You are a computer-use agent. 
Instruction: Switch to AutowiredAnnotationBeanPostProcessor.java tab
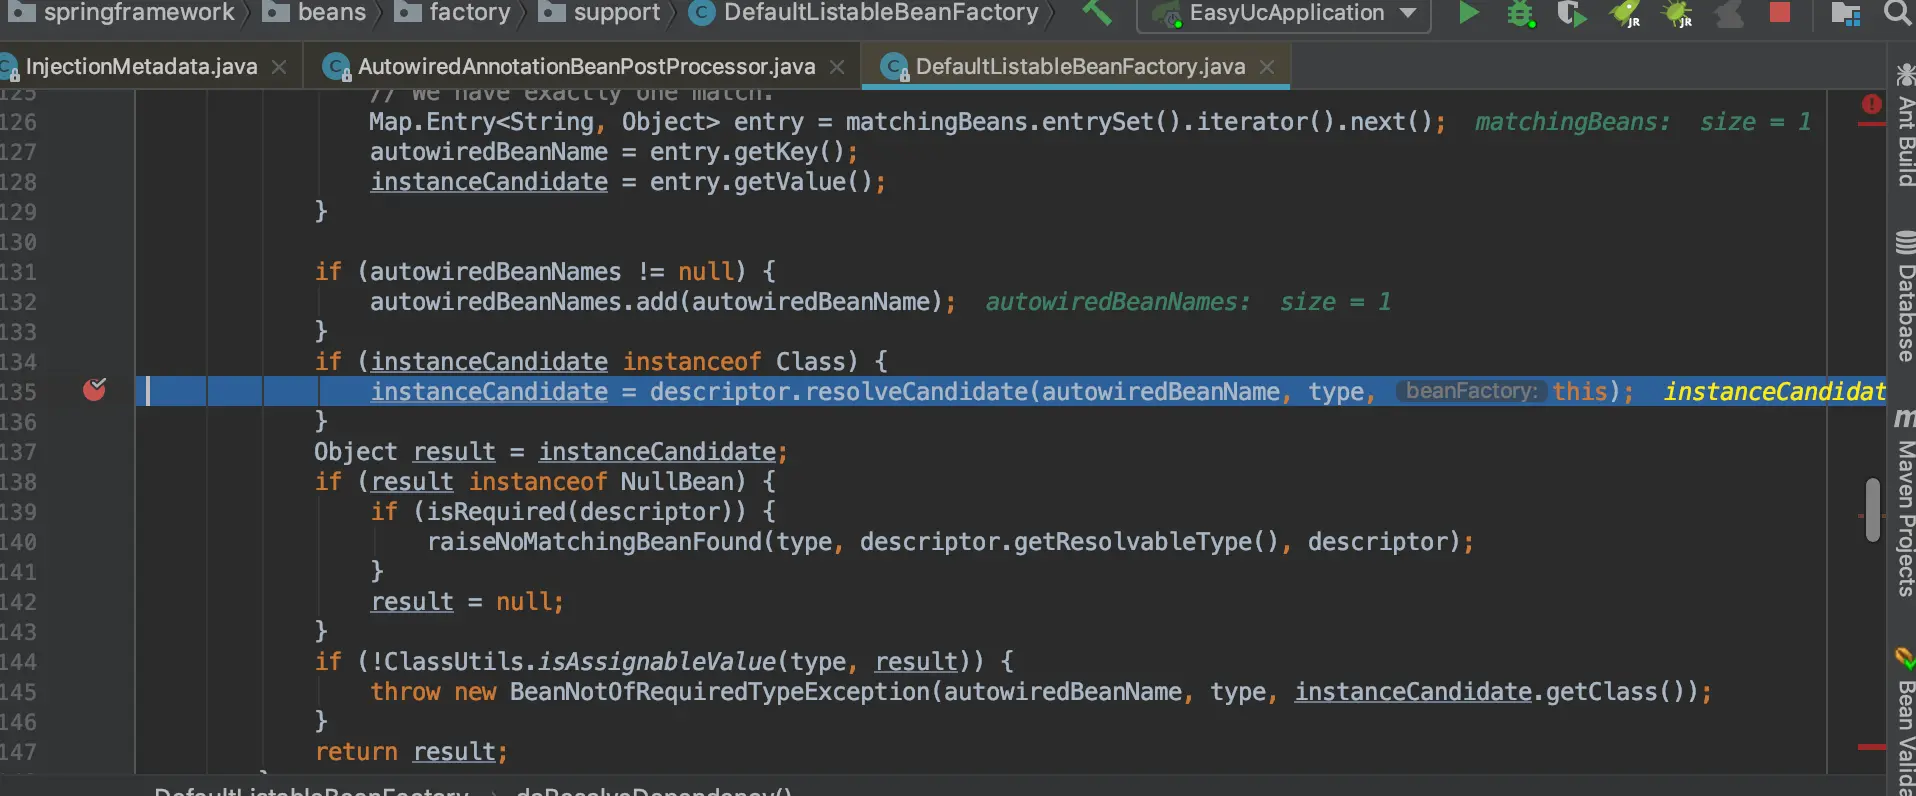point(586,67)
